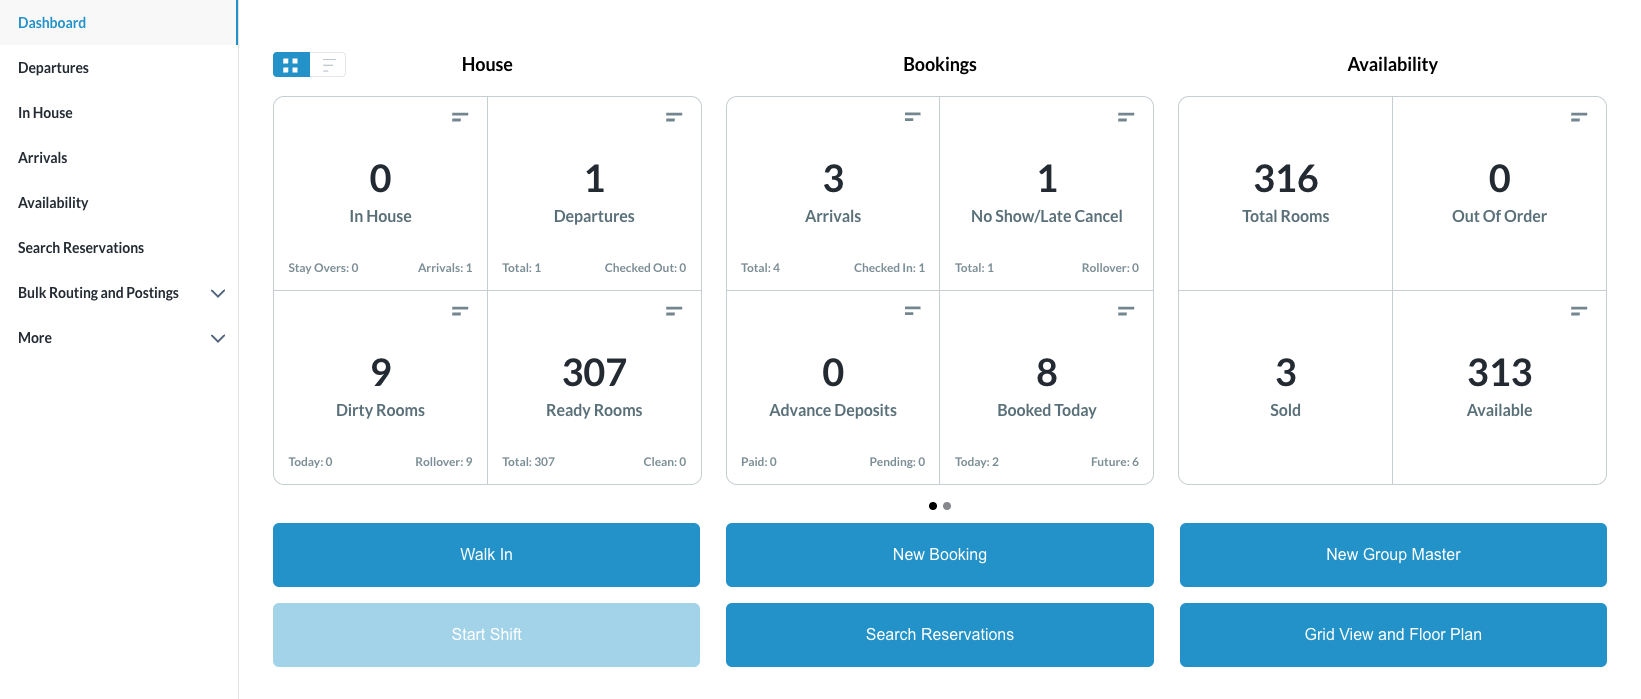Open the Available tile menu icon

tap(1579, 311)
